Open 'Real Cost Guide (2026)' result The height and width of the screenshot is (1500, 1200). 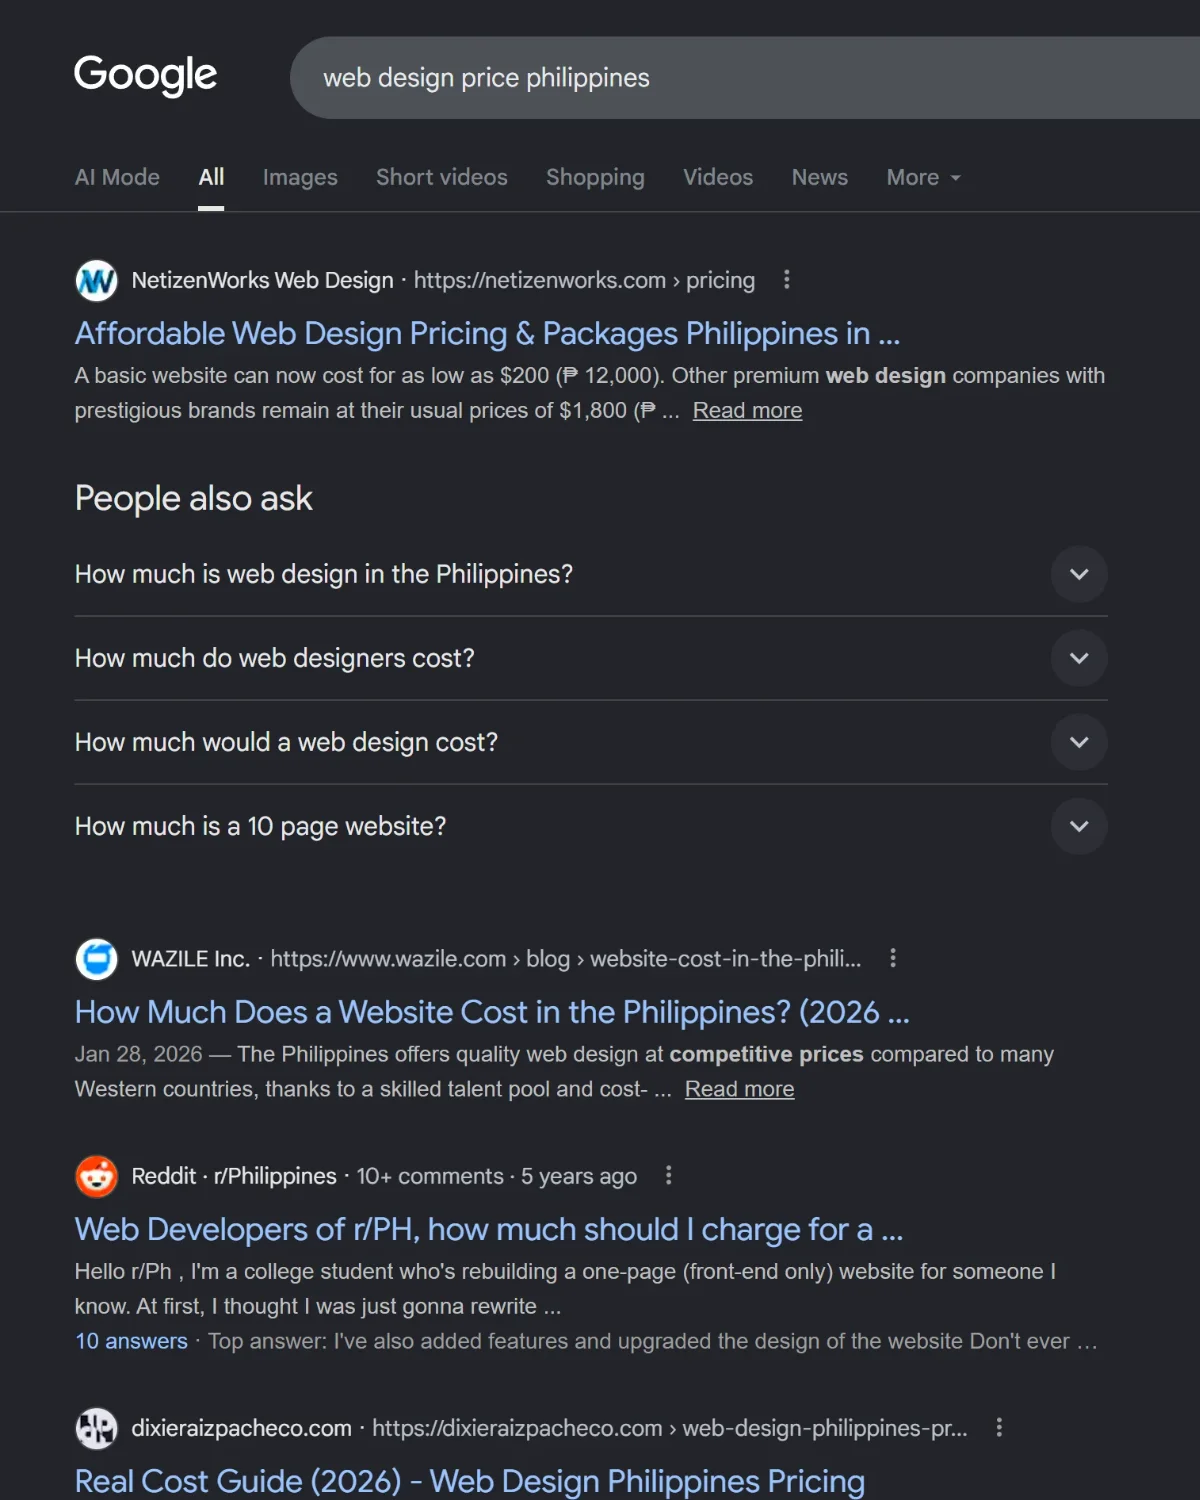470,1481
